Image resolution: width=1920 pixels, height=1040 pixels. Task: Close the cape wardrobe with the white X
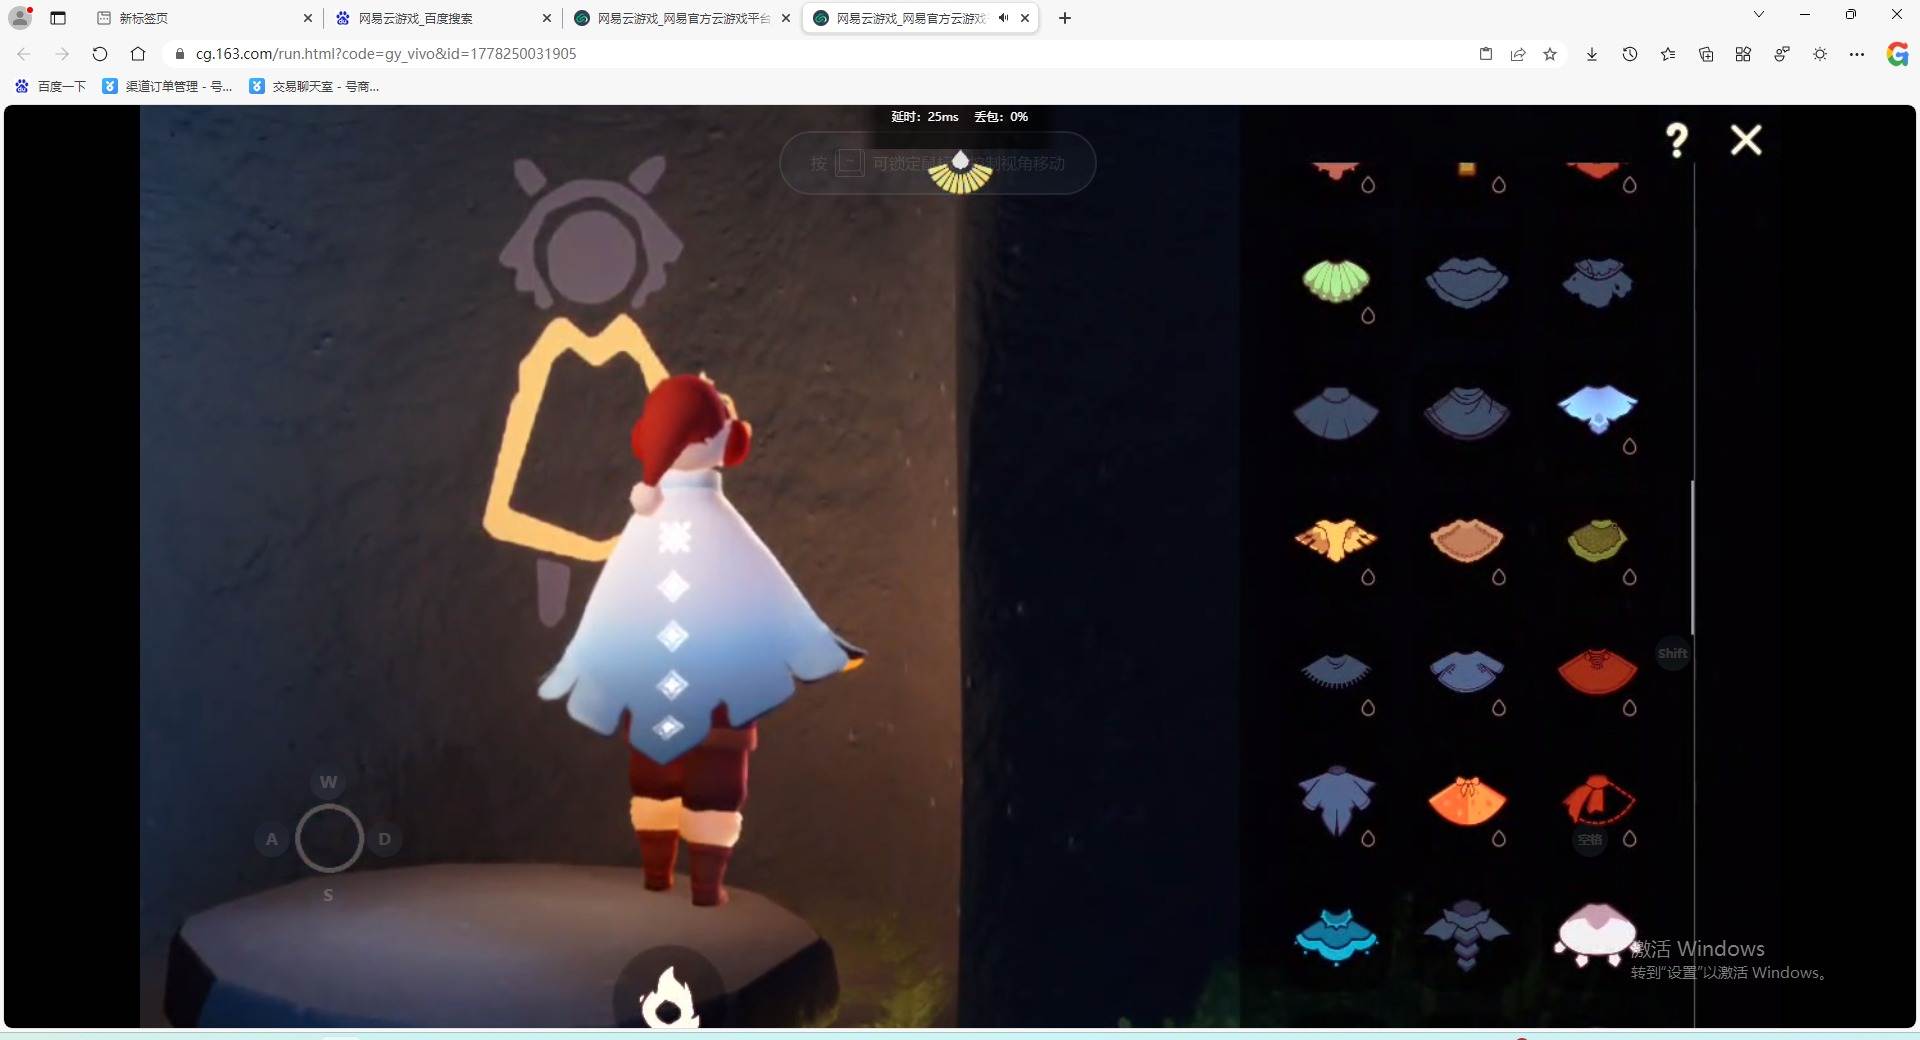(x=1746, y=140)
